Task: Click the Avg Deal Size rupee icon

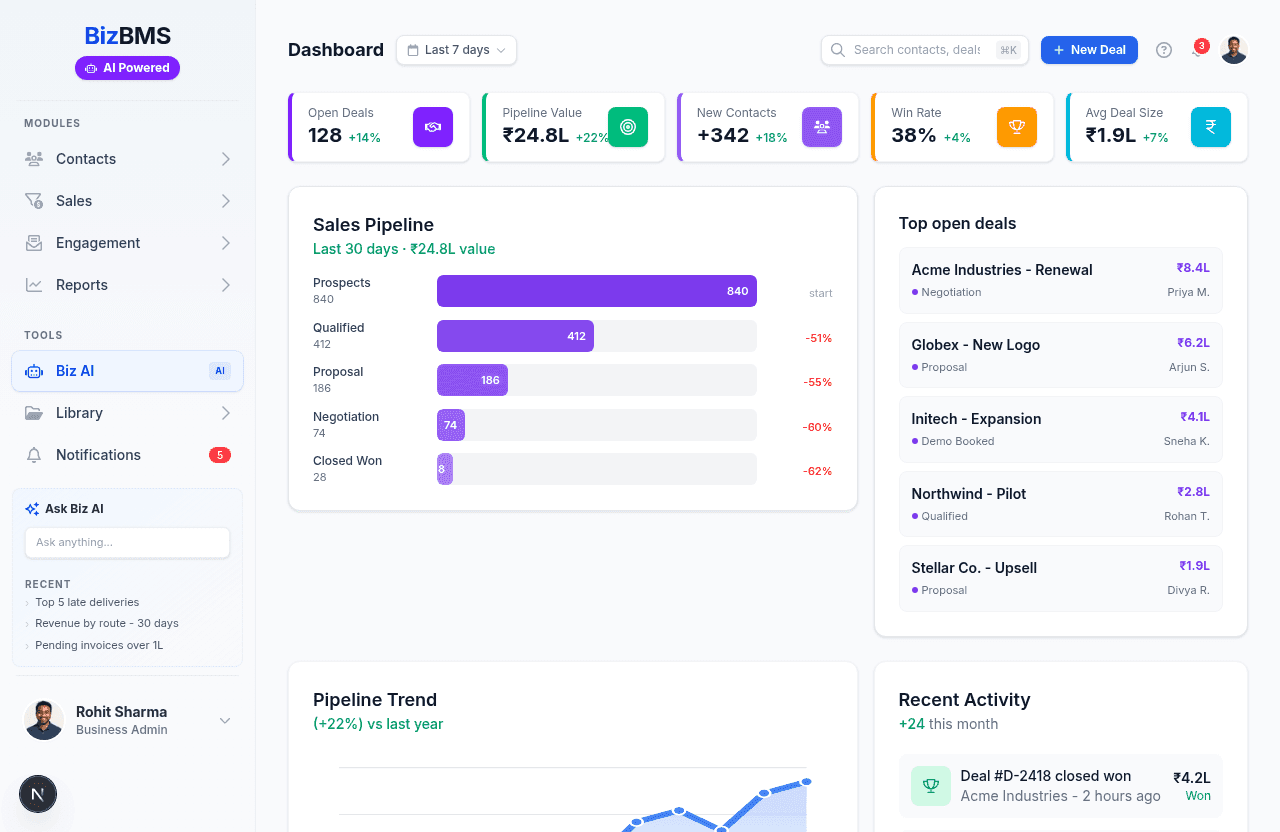Action: click(1210, 127)
